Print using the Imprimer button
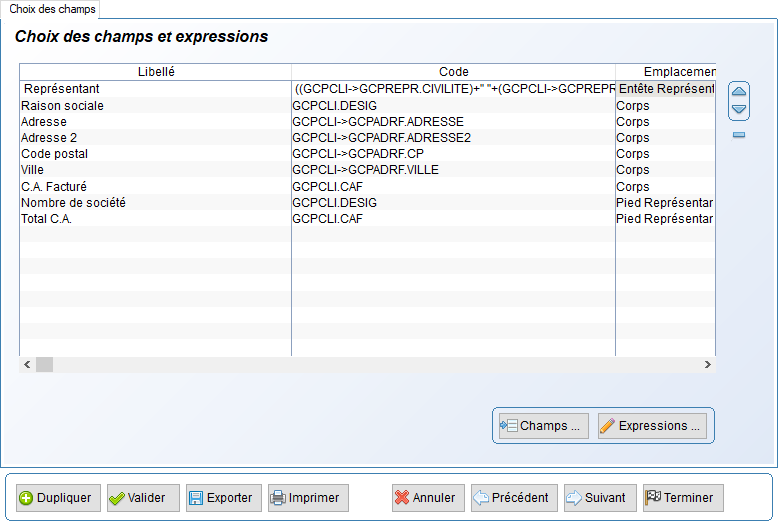The width and height of the screenshot is (779, 523). pyautogui.click(x=308, y=498)
